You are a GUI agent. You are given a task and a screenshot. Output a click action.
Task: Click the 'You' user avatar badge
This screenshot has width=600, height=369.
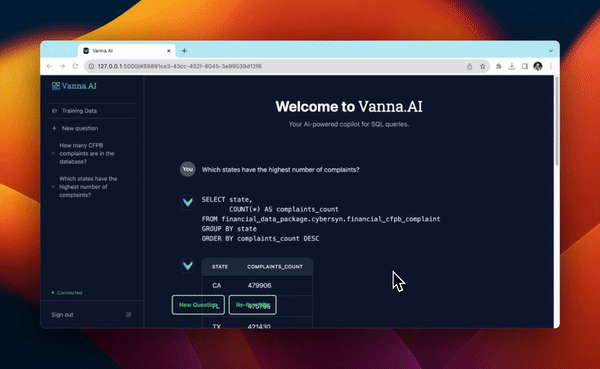(188, 169)
